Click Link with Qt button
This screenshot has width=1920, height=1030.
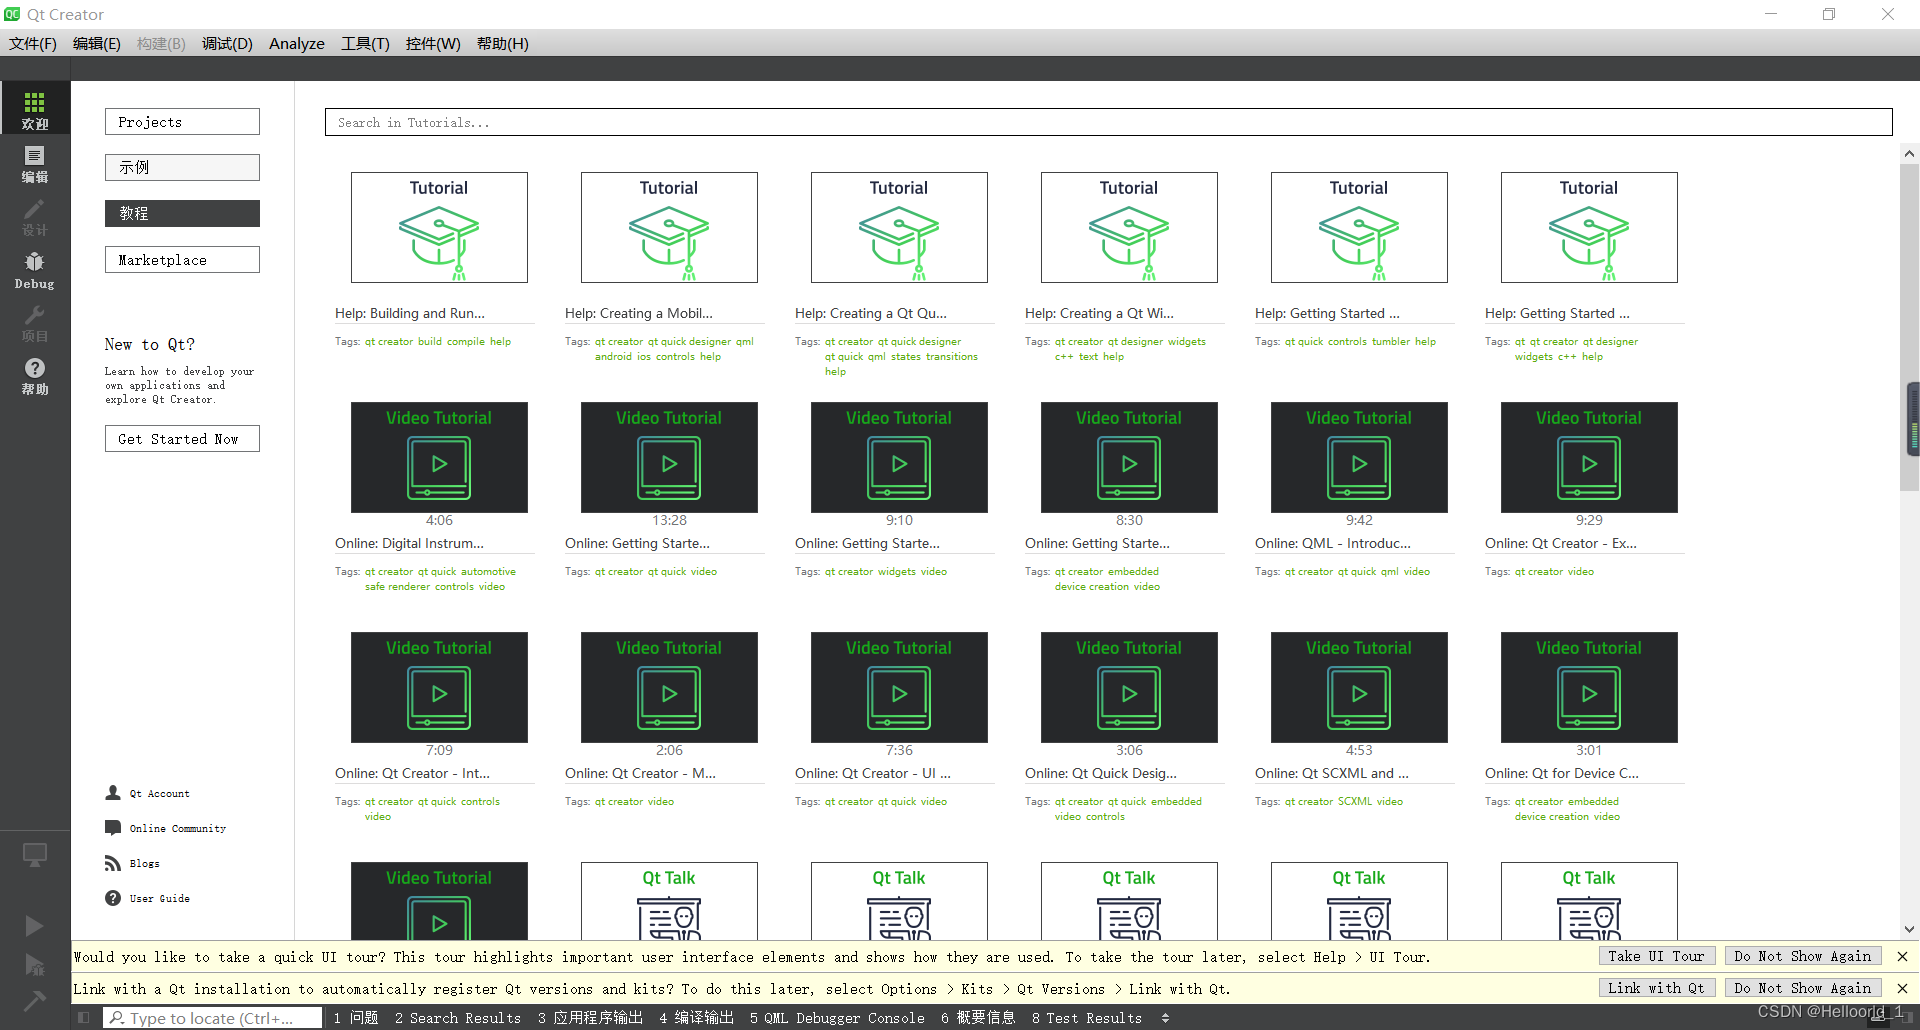(1656, 988)
